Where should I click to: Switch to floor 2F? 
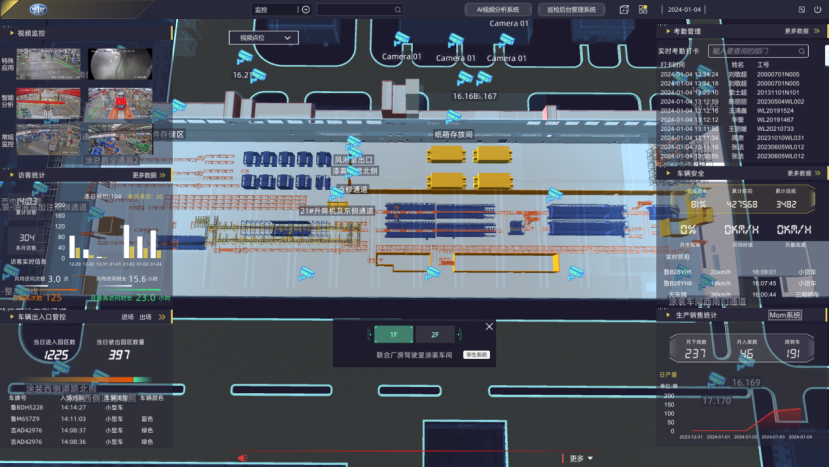[434, 335]
